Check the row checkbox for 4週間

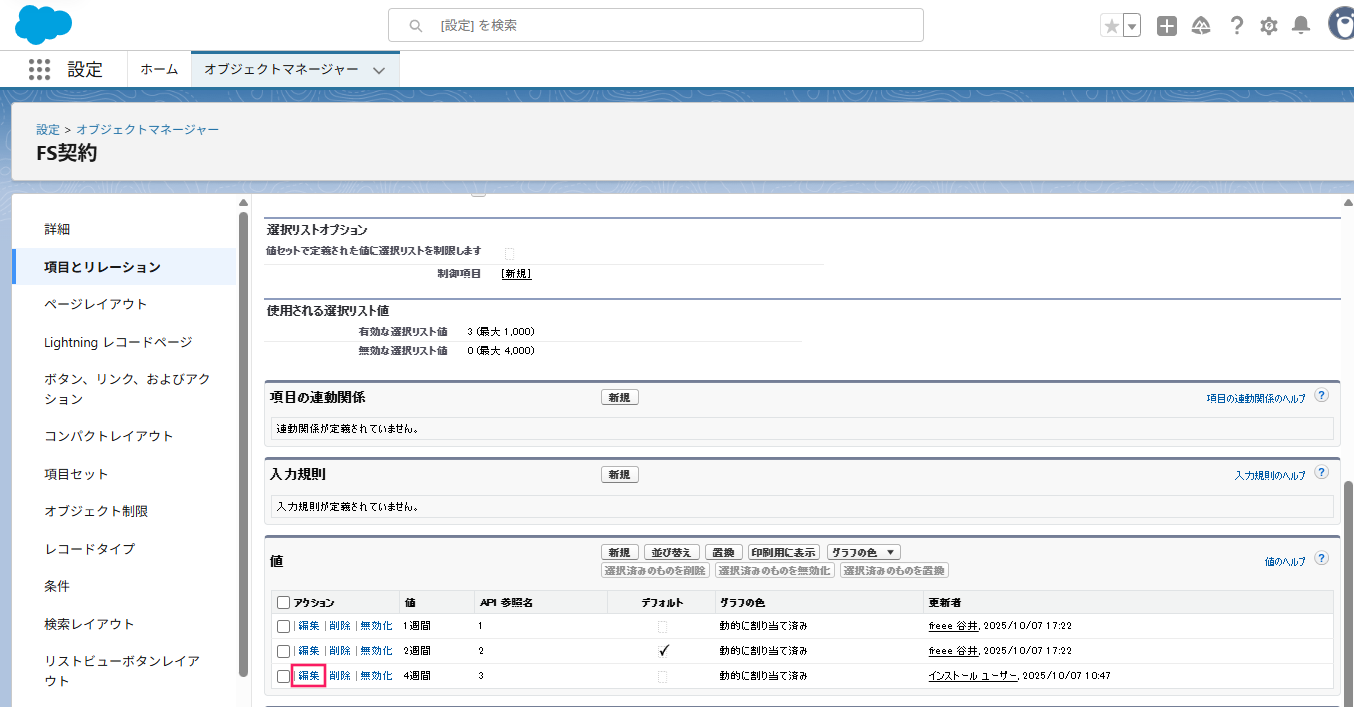click(284, 676)
